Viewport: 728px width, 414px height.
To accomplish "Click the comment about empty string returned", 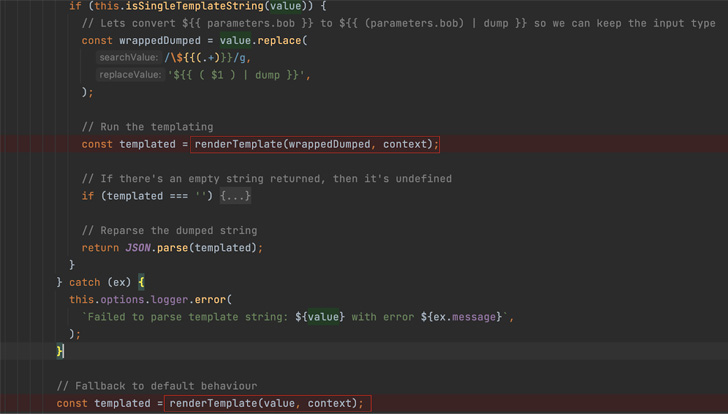I will (266, 179).
